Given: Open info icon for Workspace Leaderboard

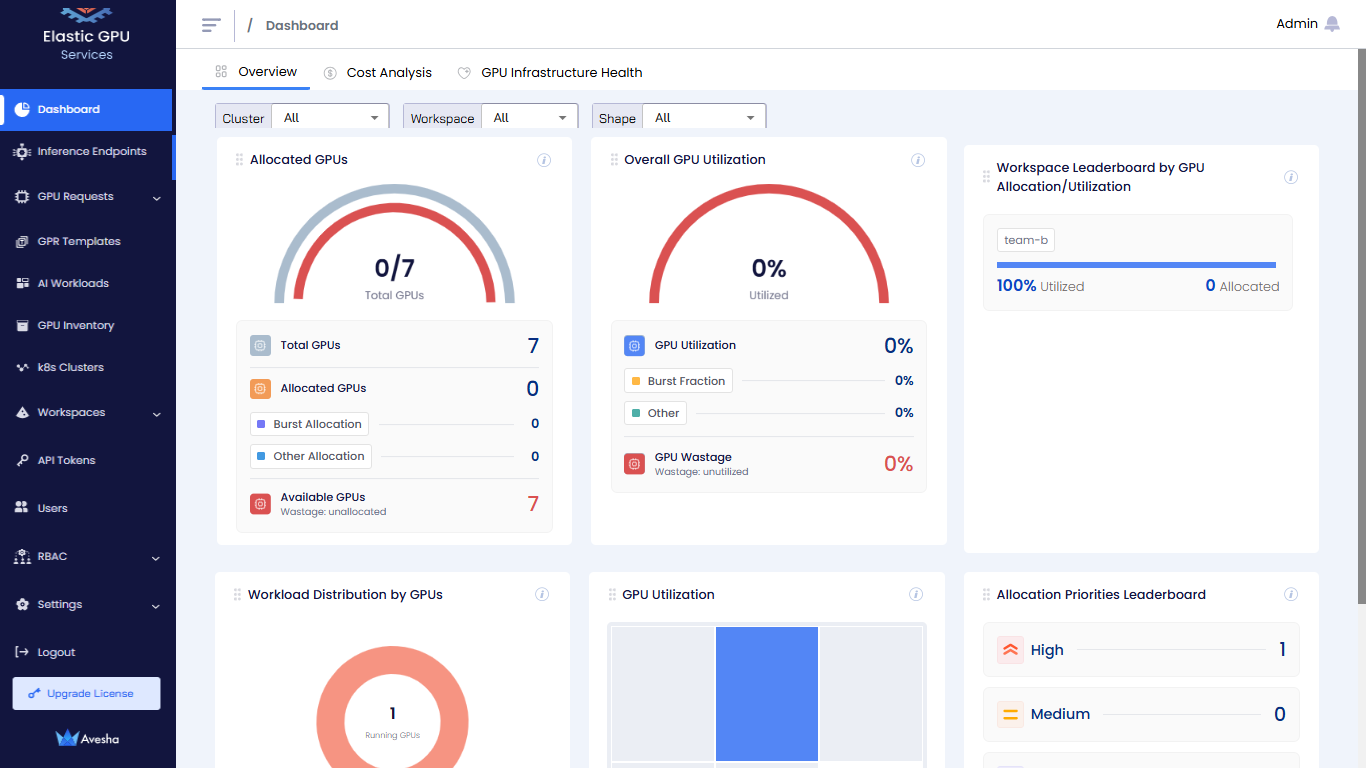Looking at the screenshot, I should 1291,177.
